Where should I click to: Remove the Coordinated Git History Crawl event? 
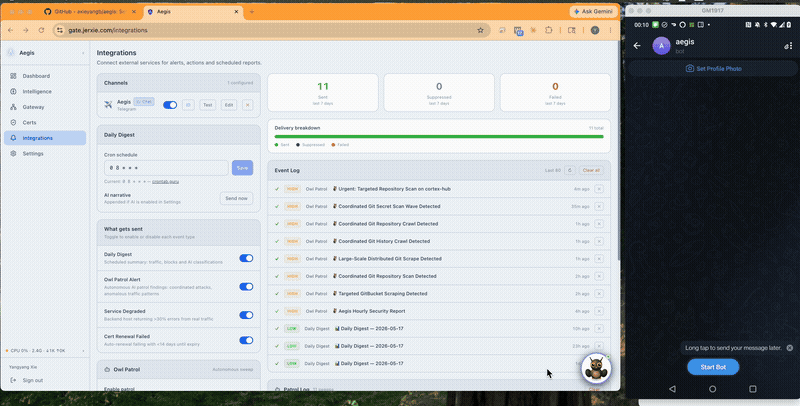(599, 241)
